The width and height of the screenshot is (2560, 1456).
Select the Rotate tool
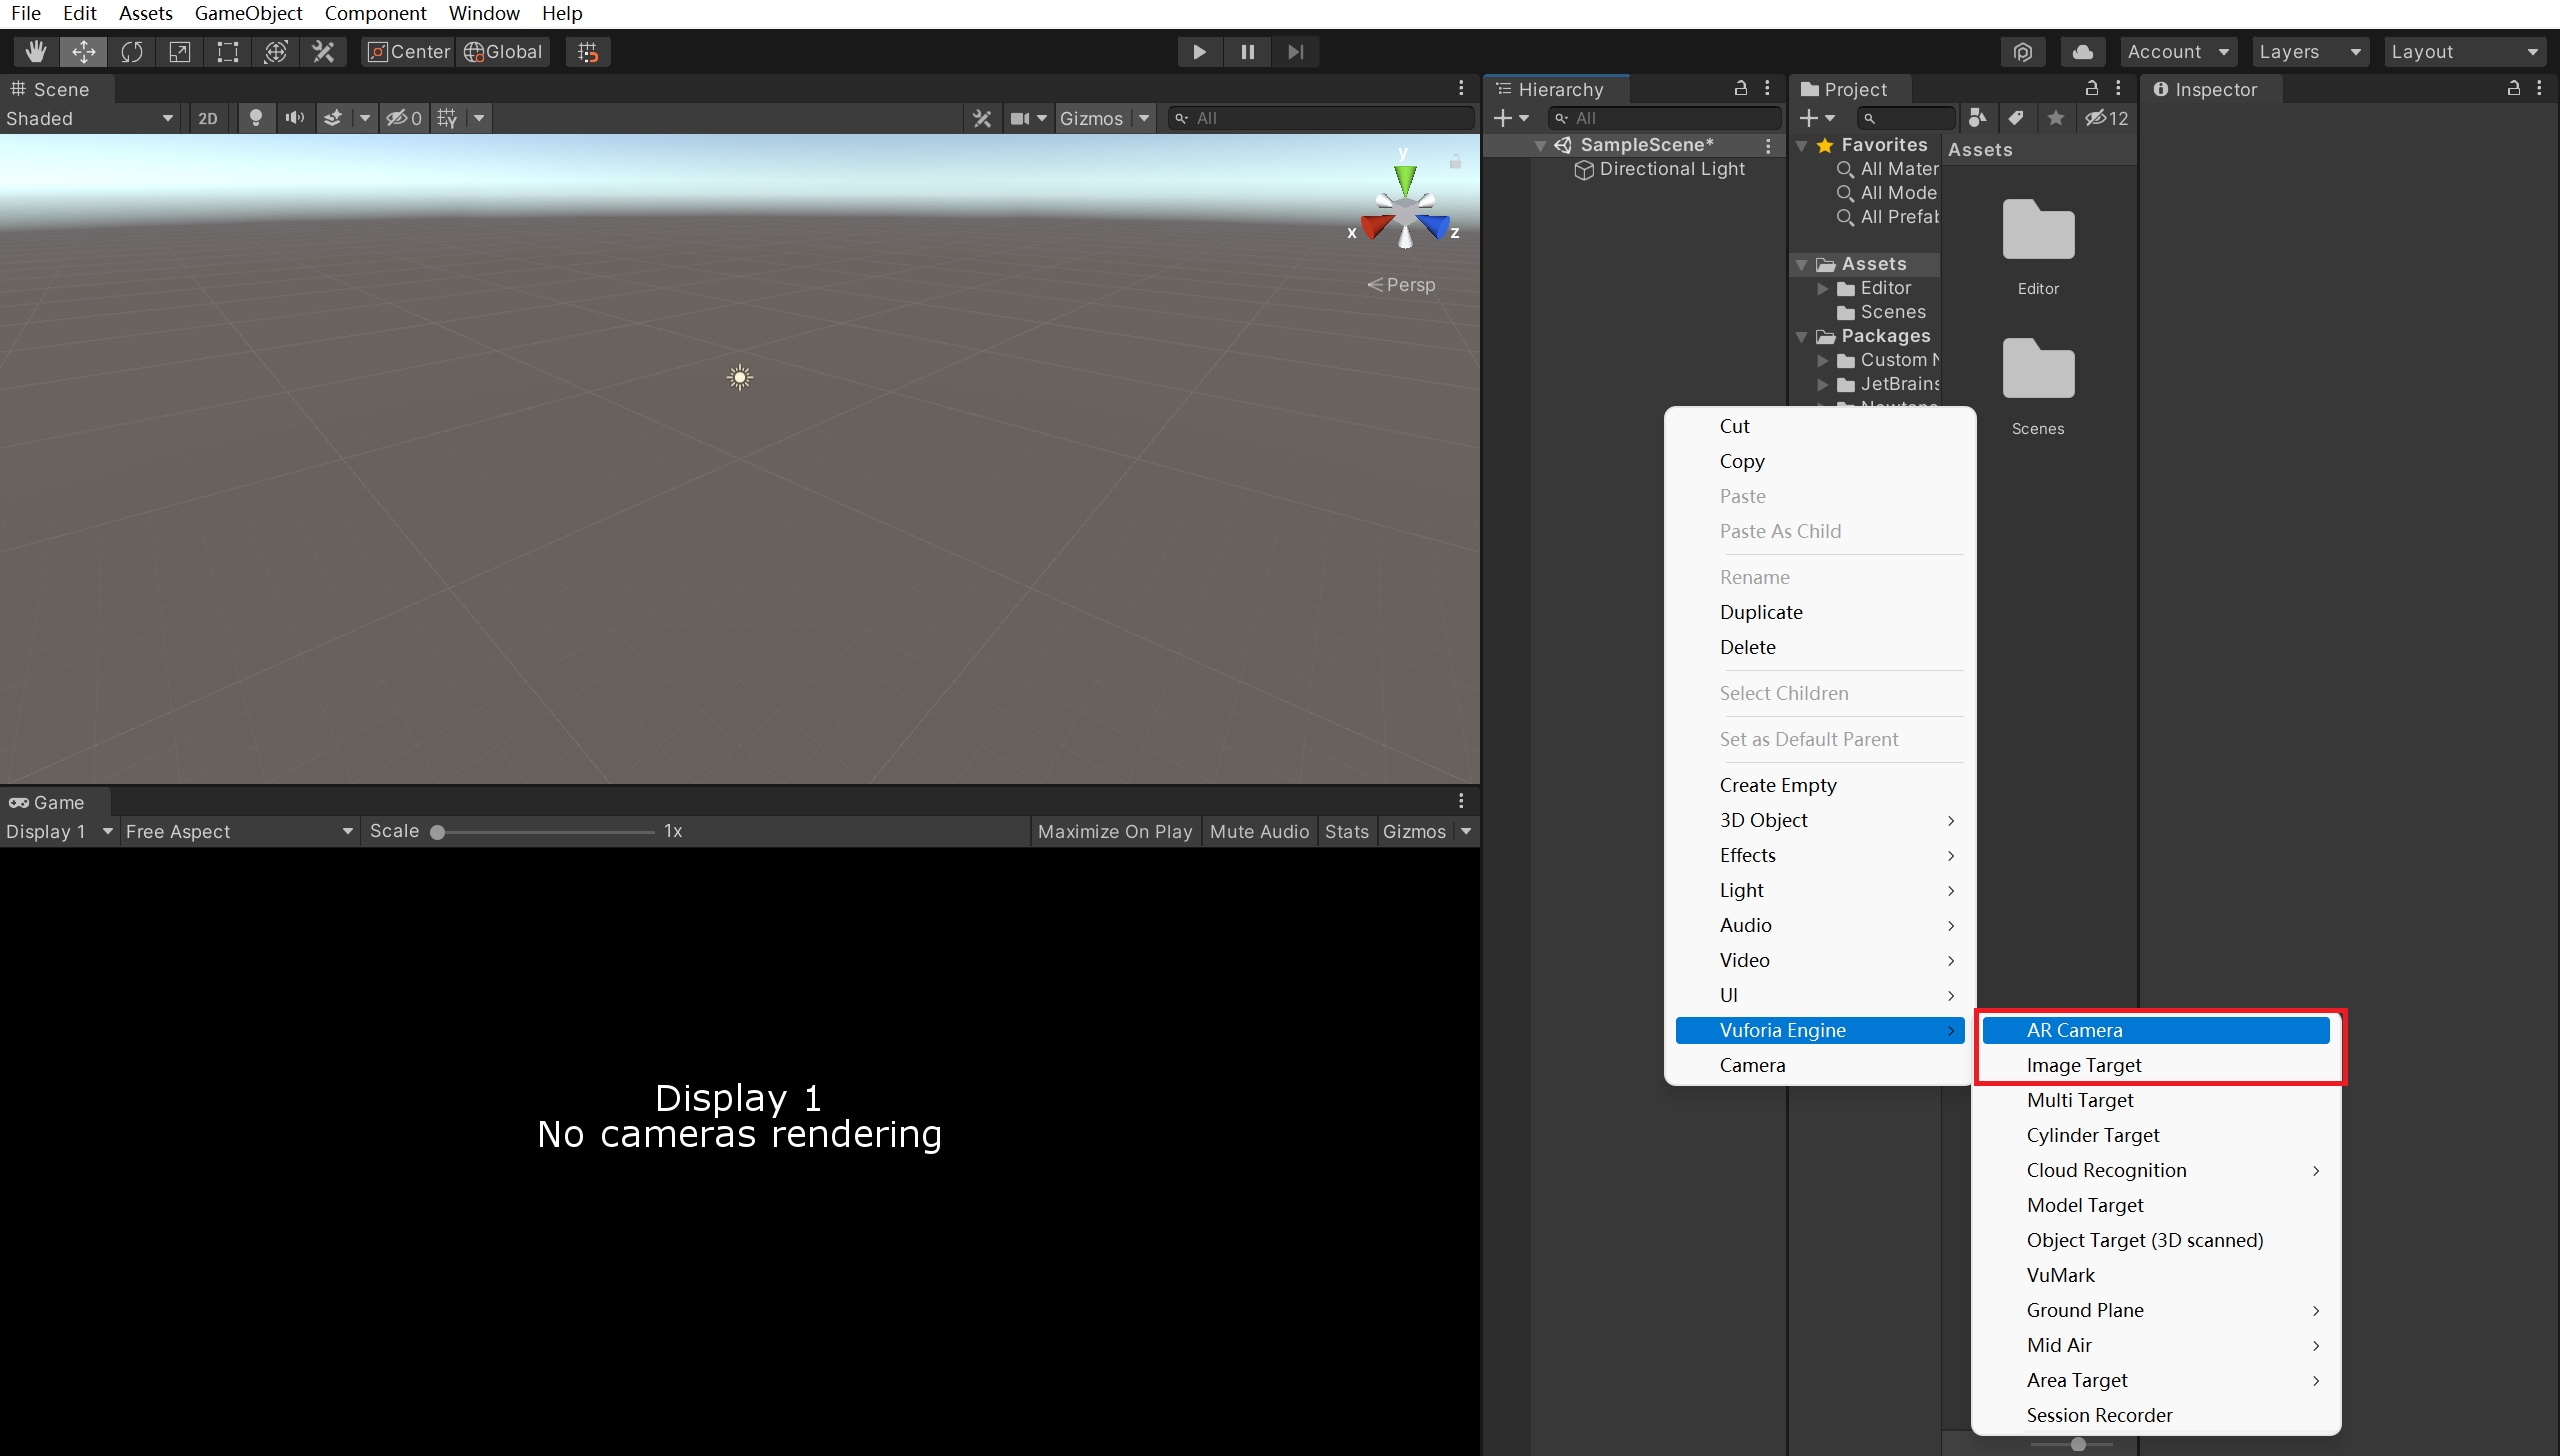tap(131, 51)
